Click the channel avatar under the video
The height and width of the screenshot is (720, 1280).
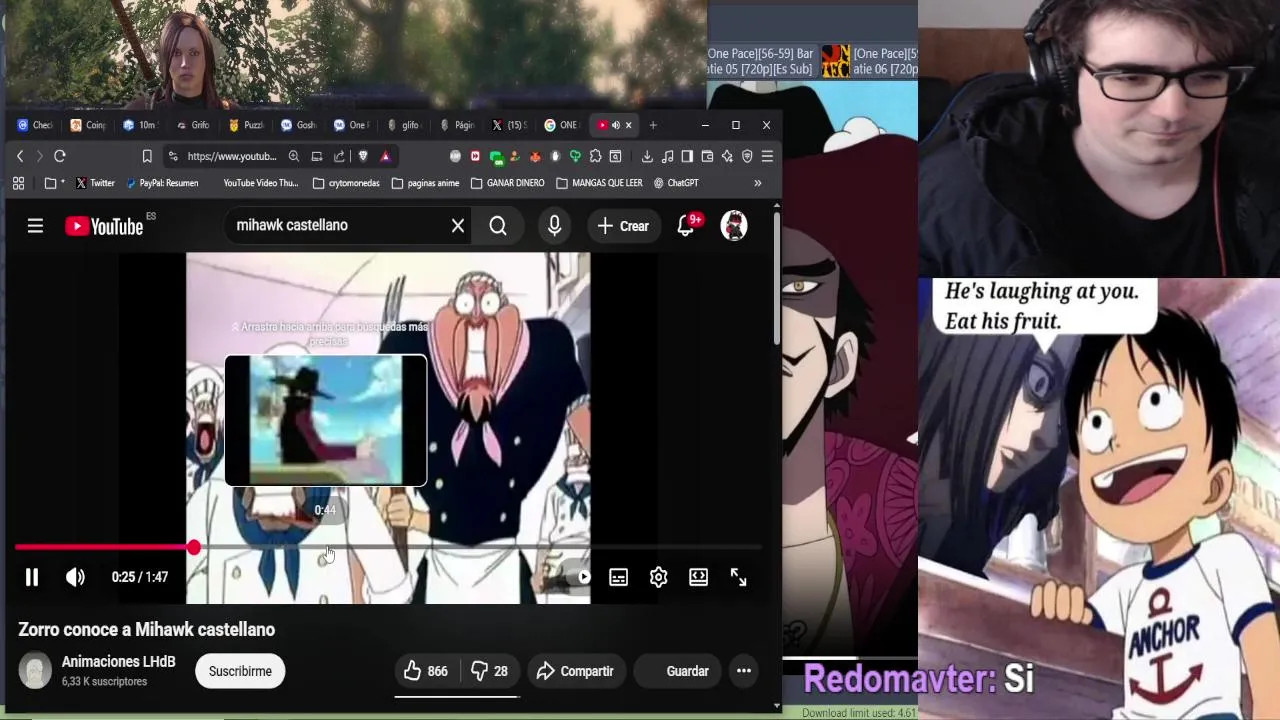click(35, 671)
